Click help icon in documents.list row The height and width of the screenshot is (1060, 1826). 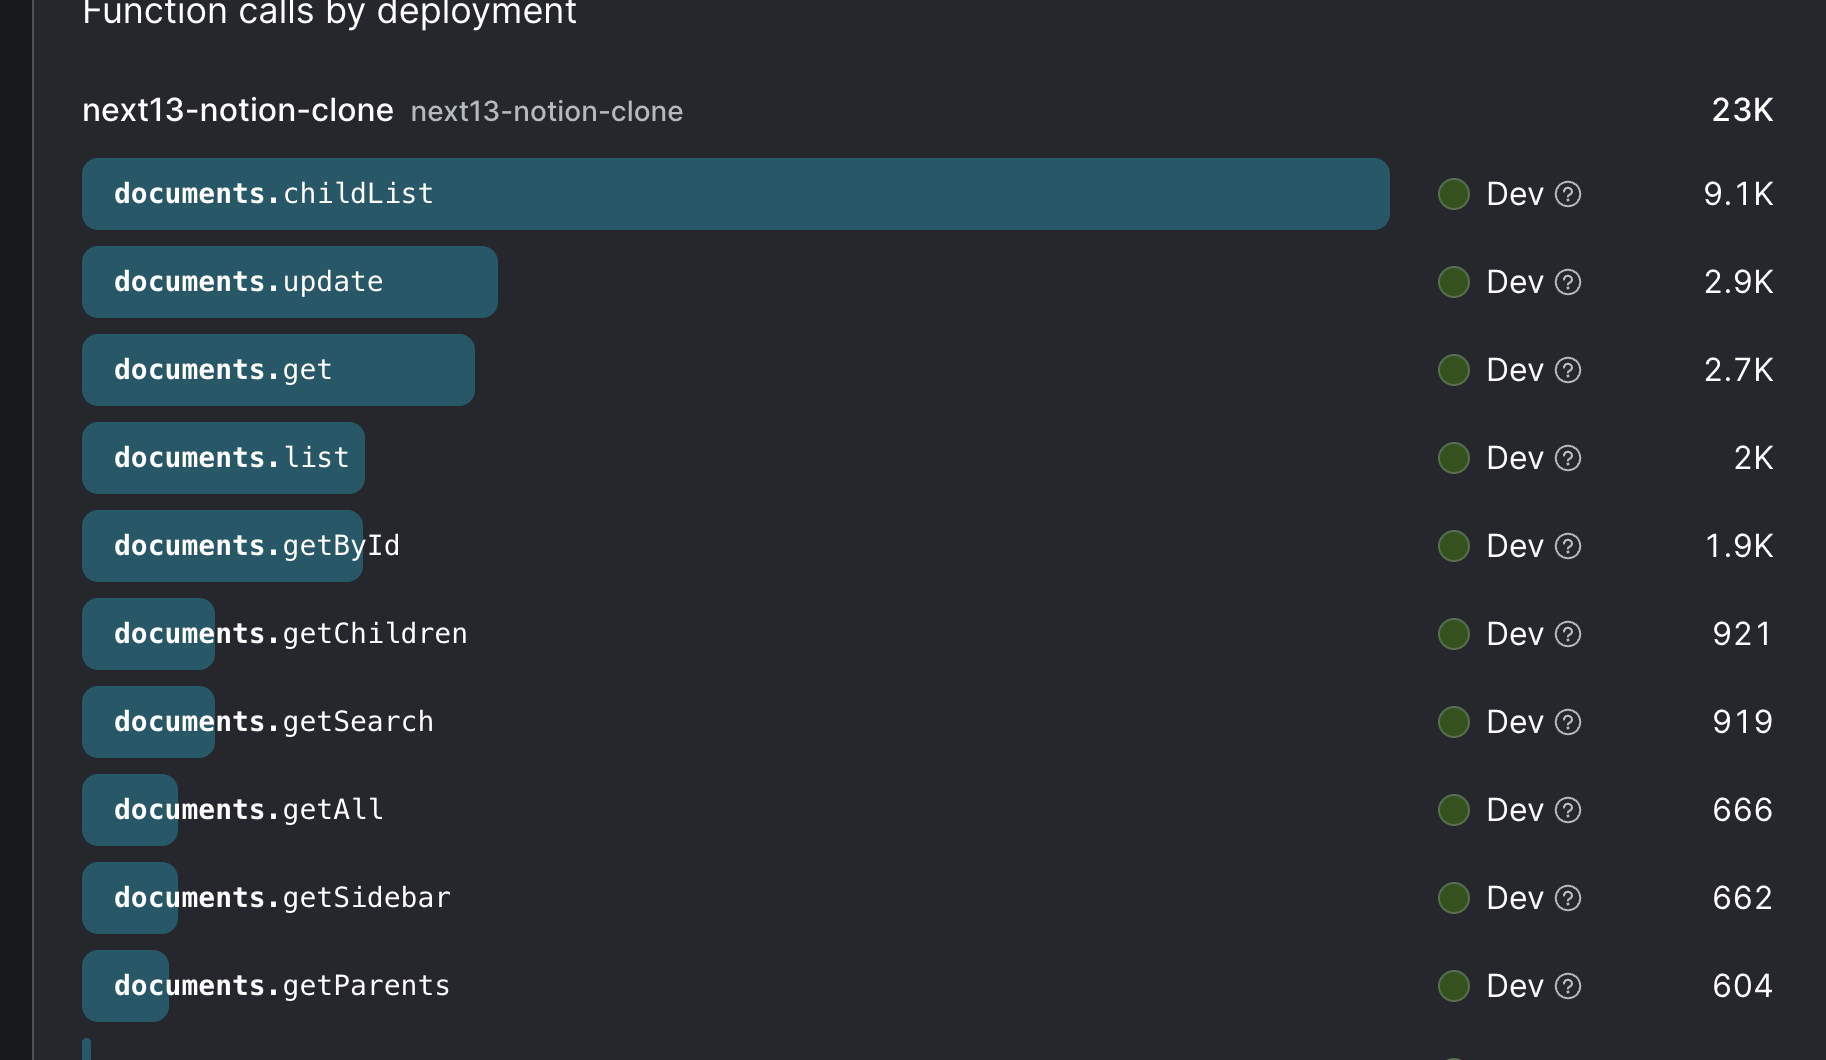pyautogui.click(x=1568, y=458)
